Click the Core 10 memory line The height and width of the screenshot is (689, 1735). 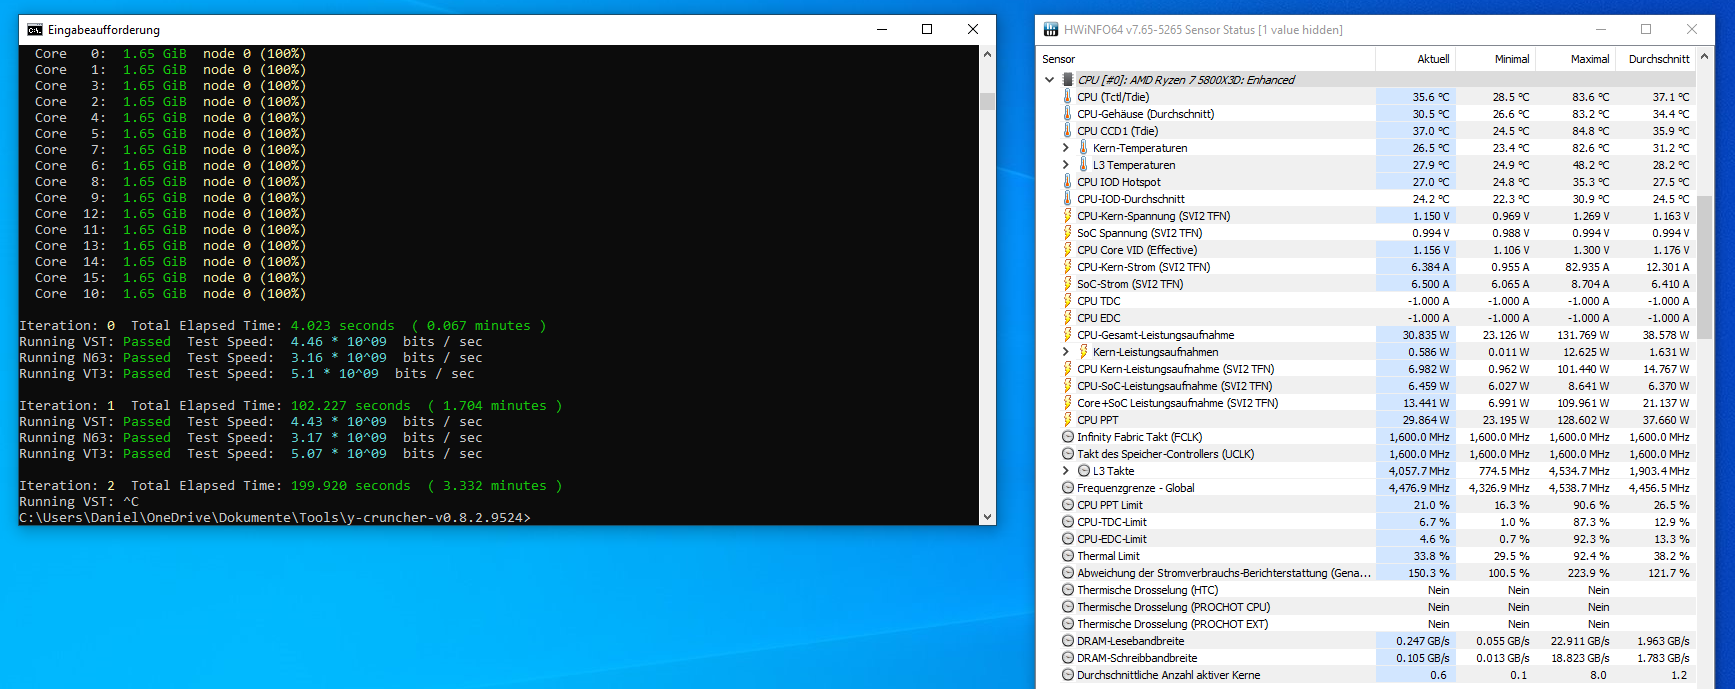[x=170, y=294]
